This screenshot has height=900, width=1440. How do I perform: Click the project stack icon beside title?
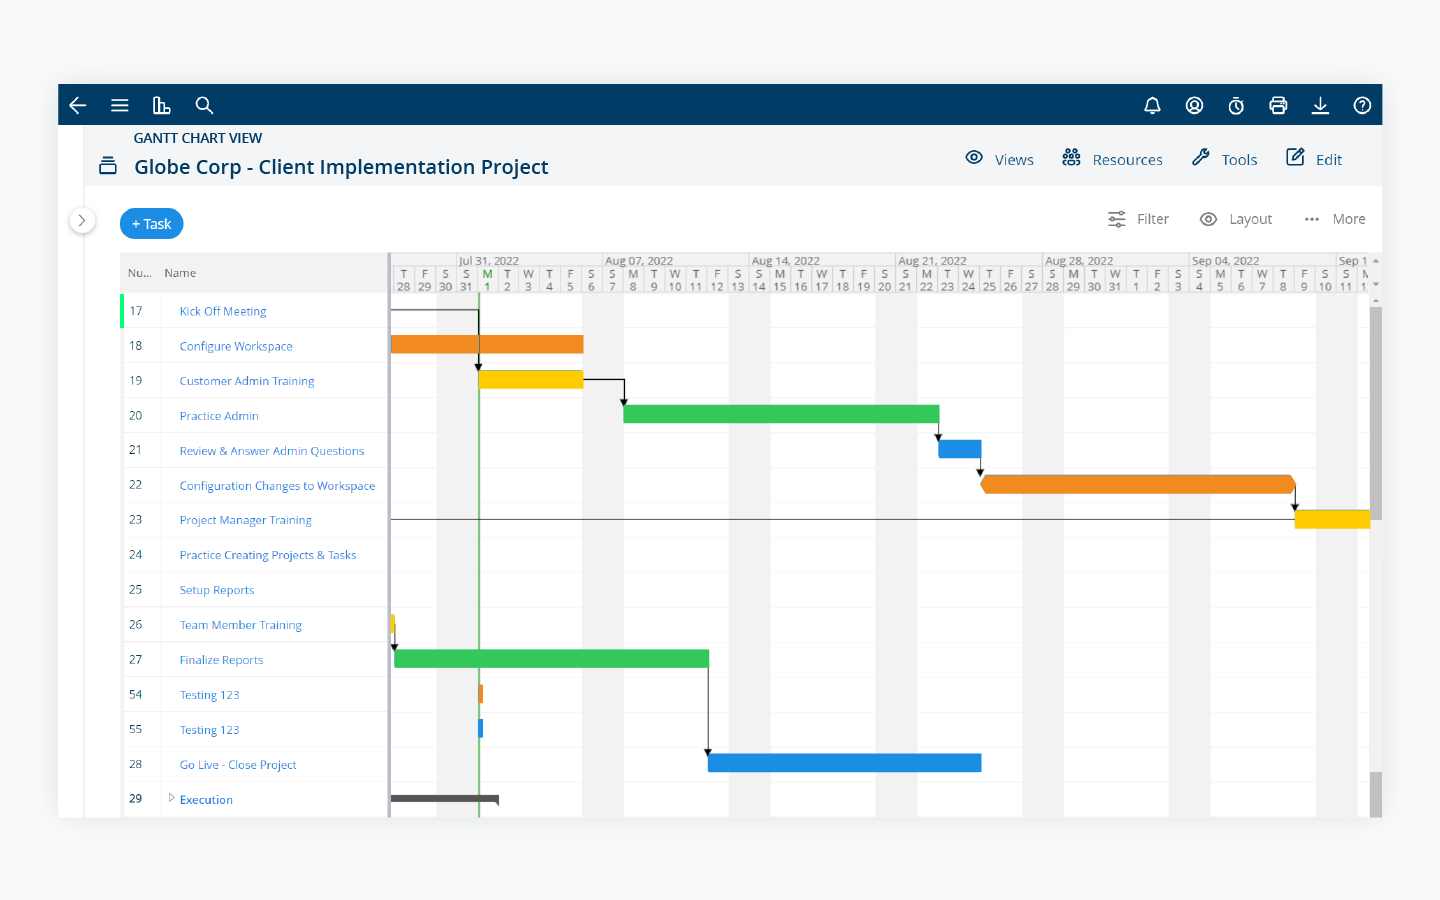point(108,166)
